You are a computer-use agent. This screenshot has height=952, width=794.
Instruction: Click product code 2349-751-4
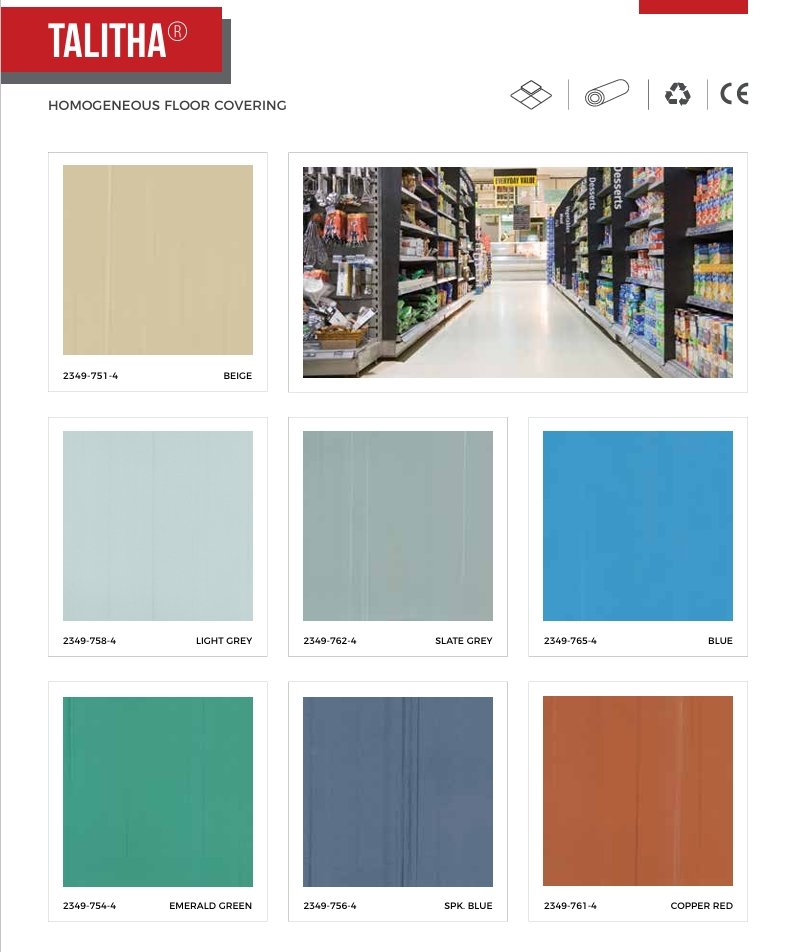90,376
